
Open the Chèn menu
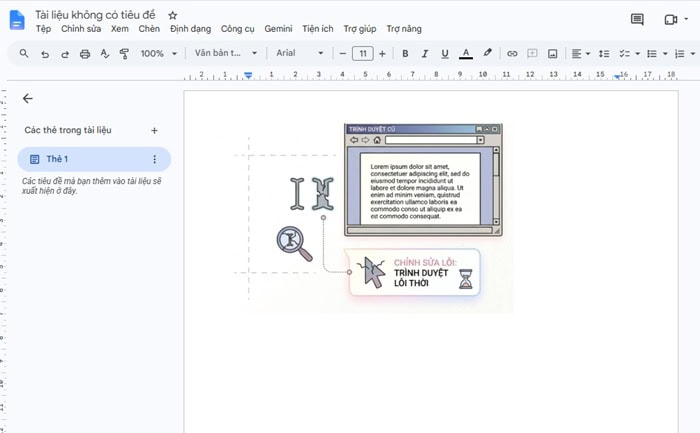tap(149, 29)
